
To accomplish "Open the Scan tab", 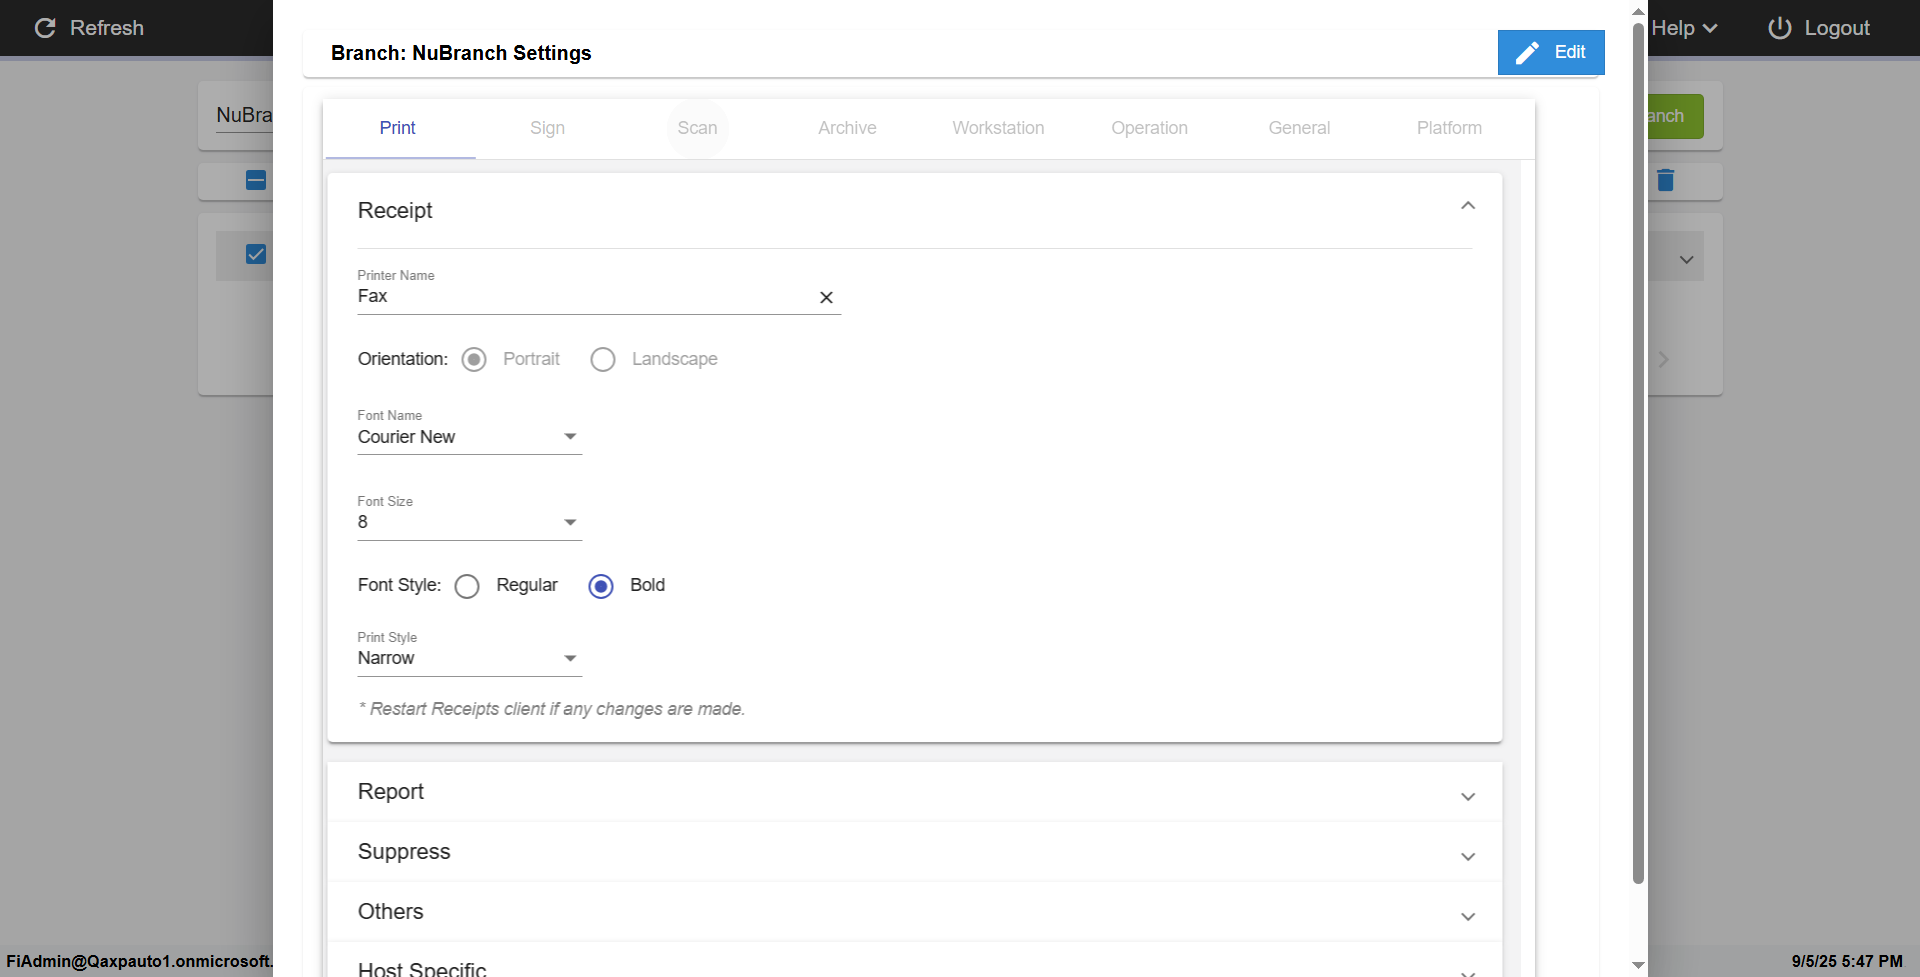I will click(x=697, y=128).
